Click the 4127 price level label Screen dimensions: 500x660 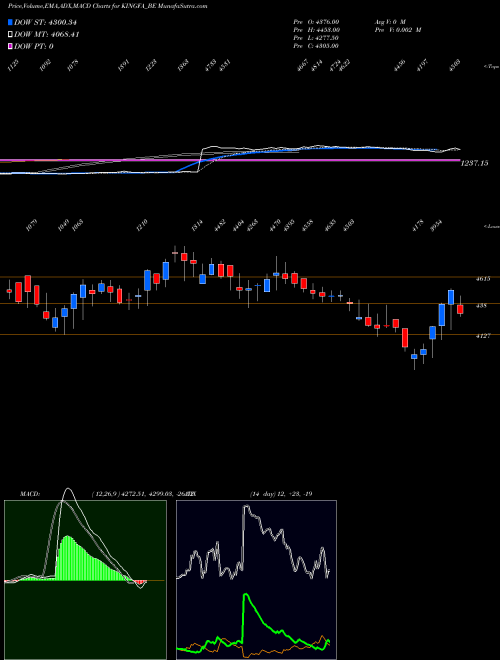(x=482, y=336)
